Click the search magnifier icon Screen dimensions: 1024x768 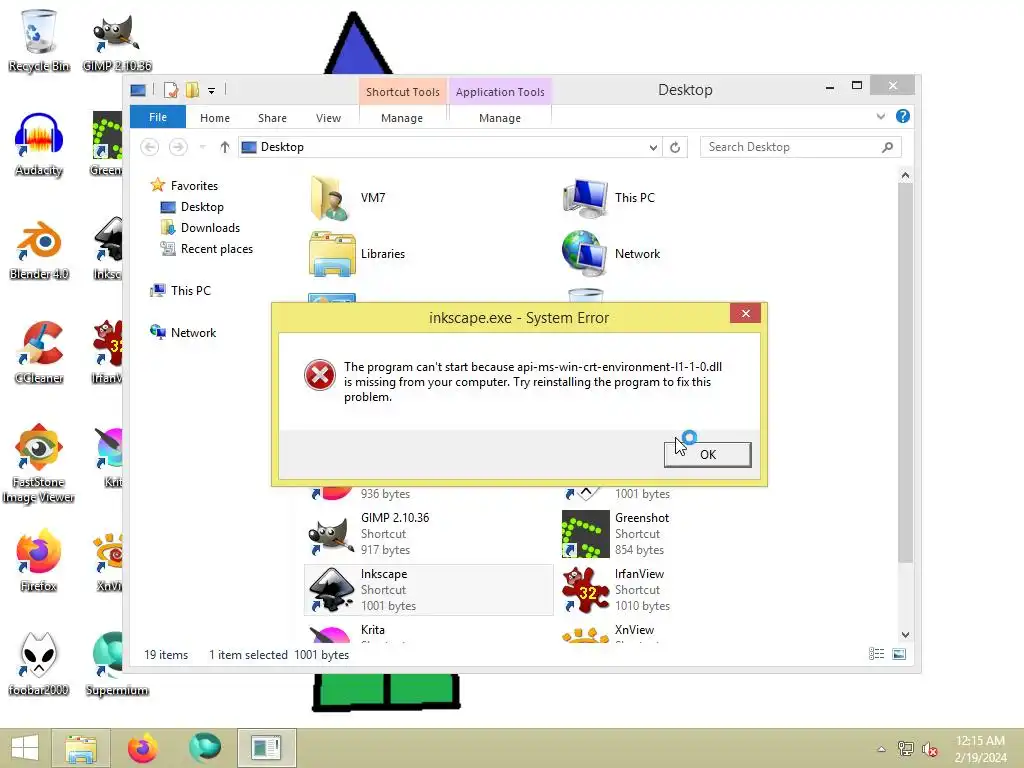point(888,147)
